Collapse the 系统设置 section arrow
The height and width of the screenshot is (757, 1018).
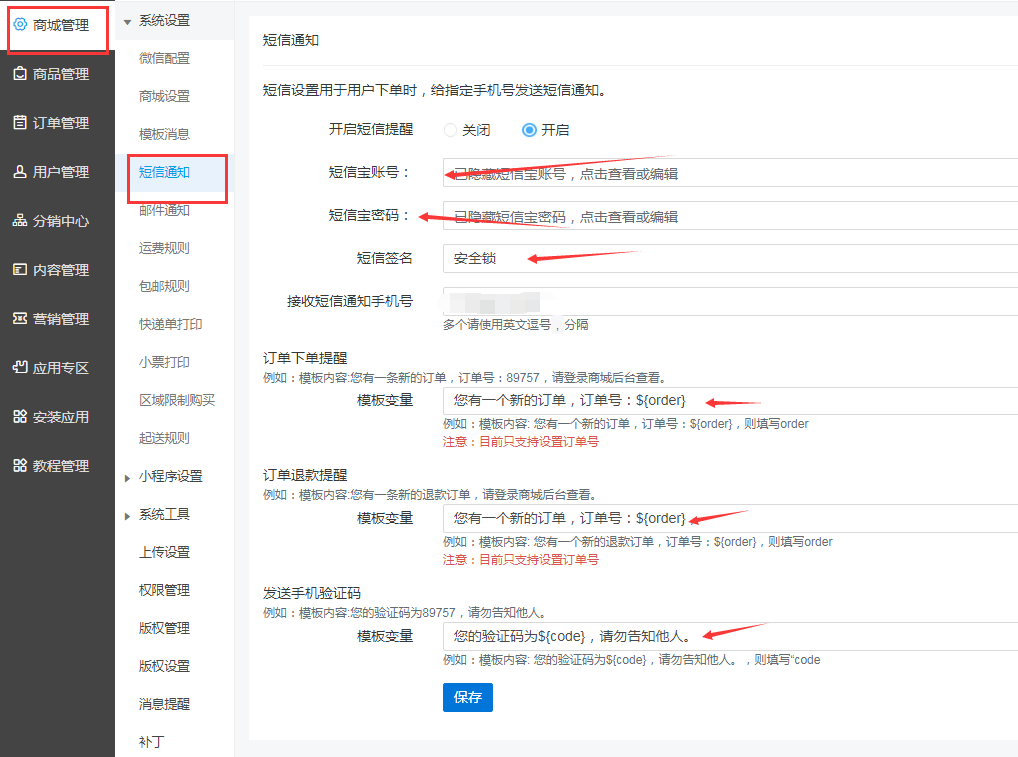[x=127, y=21]
